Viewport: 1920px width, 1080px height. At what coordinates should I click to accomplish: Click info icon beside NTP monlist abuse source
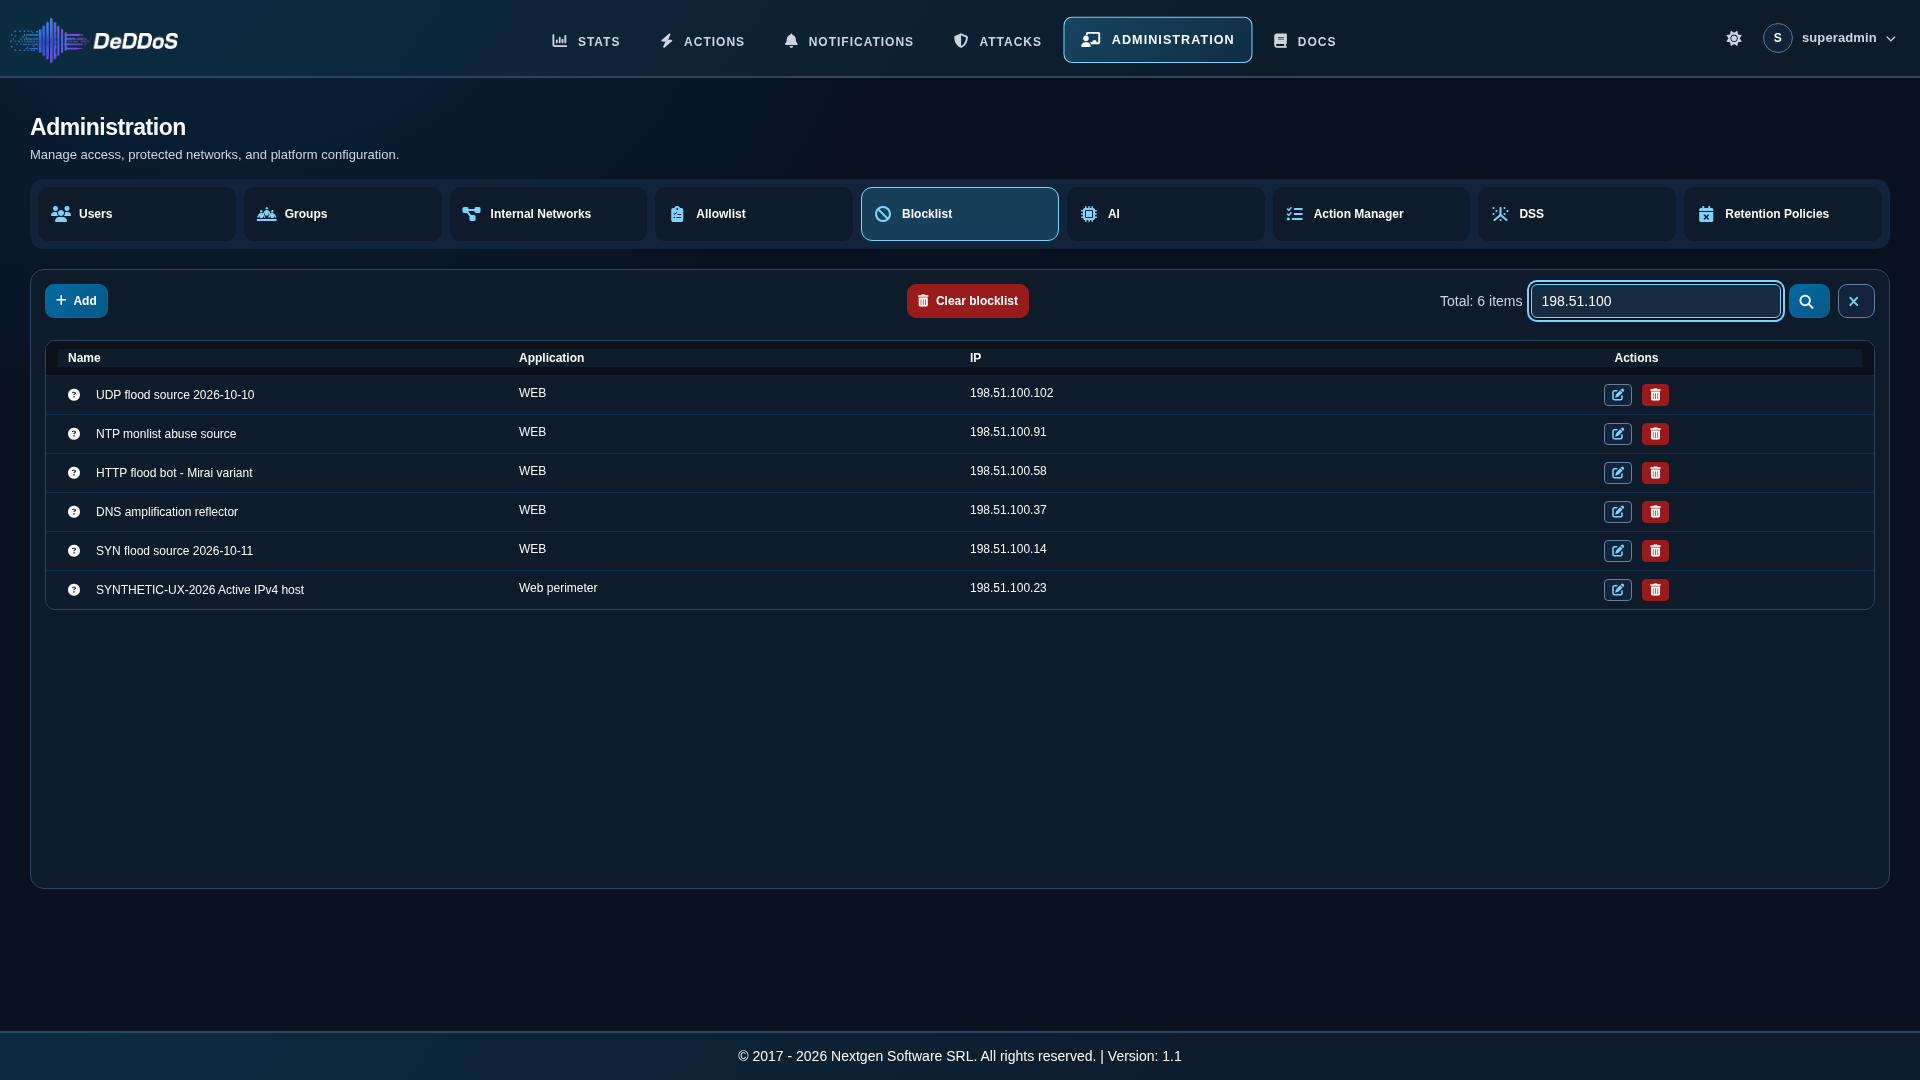[74, 434]
